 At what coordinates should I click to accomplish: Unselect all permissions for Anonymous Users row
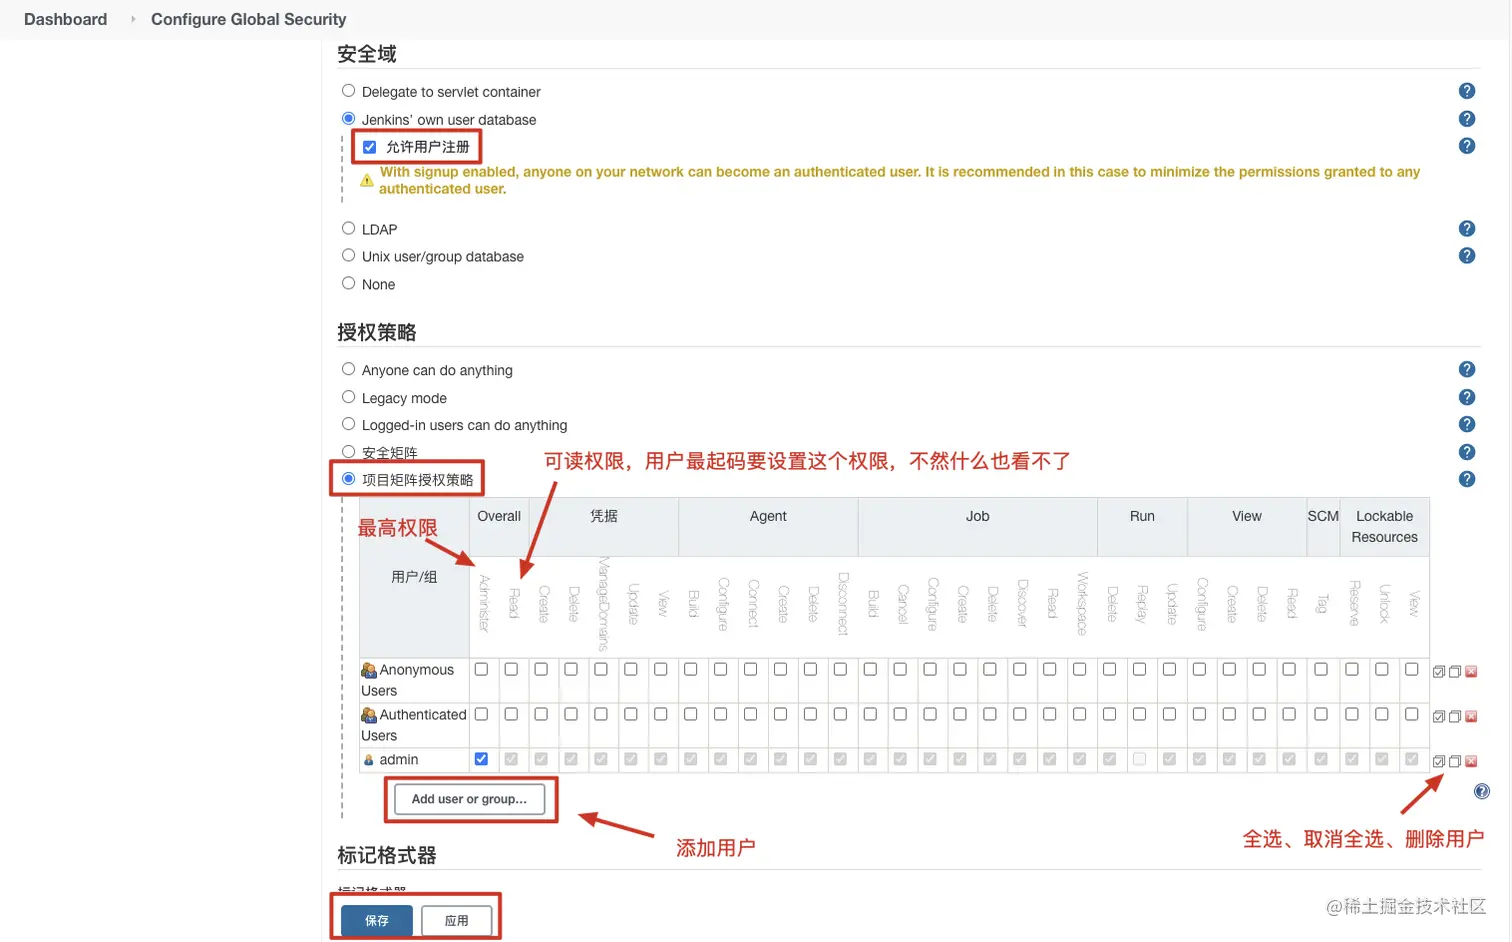click(x=1455, y=672)
